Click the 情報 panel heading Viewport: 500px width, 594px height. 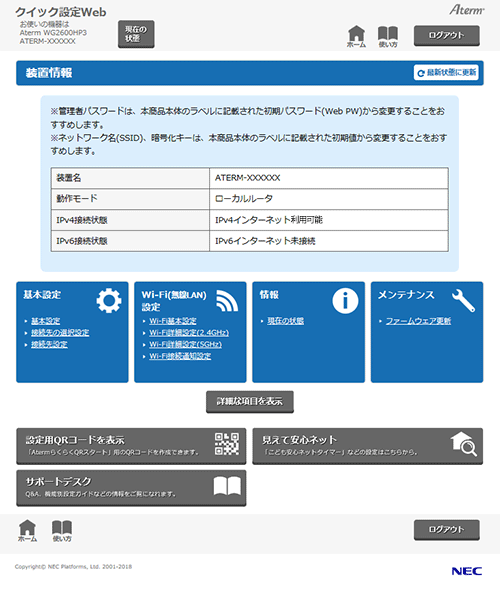(269, 295)
